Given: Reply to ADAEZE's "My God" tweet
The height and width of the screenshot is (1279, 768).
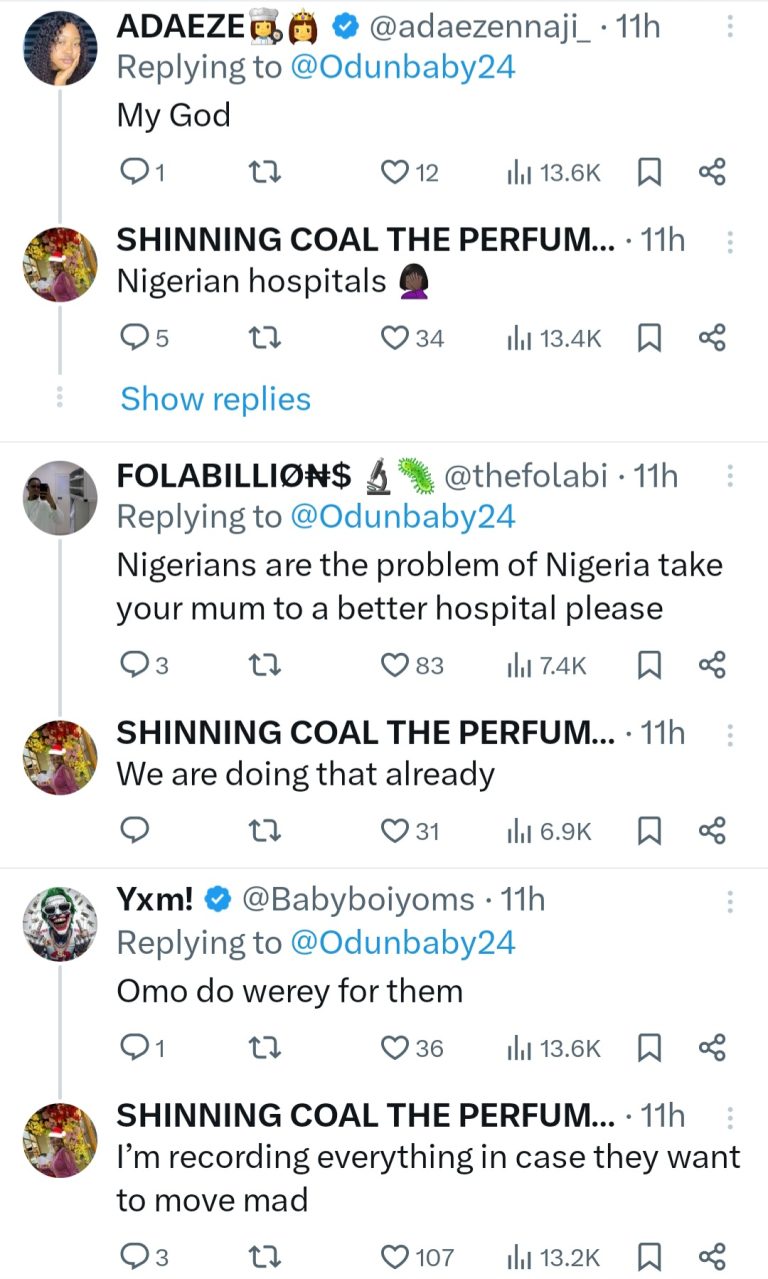Looking at the screenshot, I should point(133,173).
